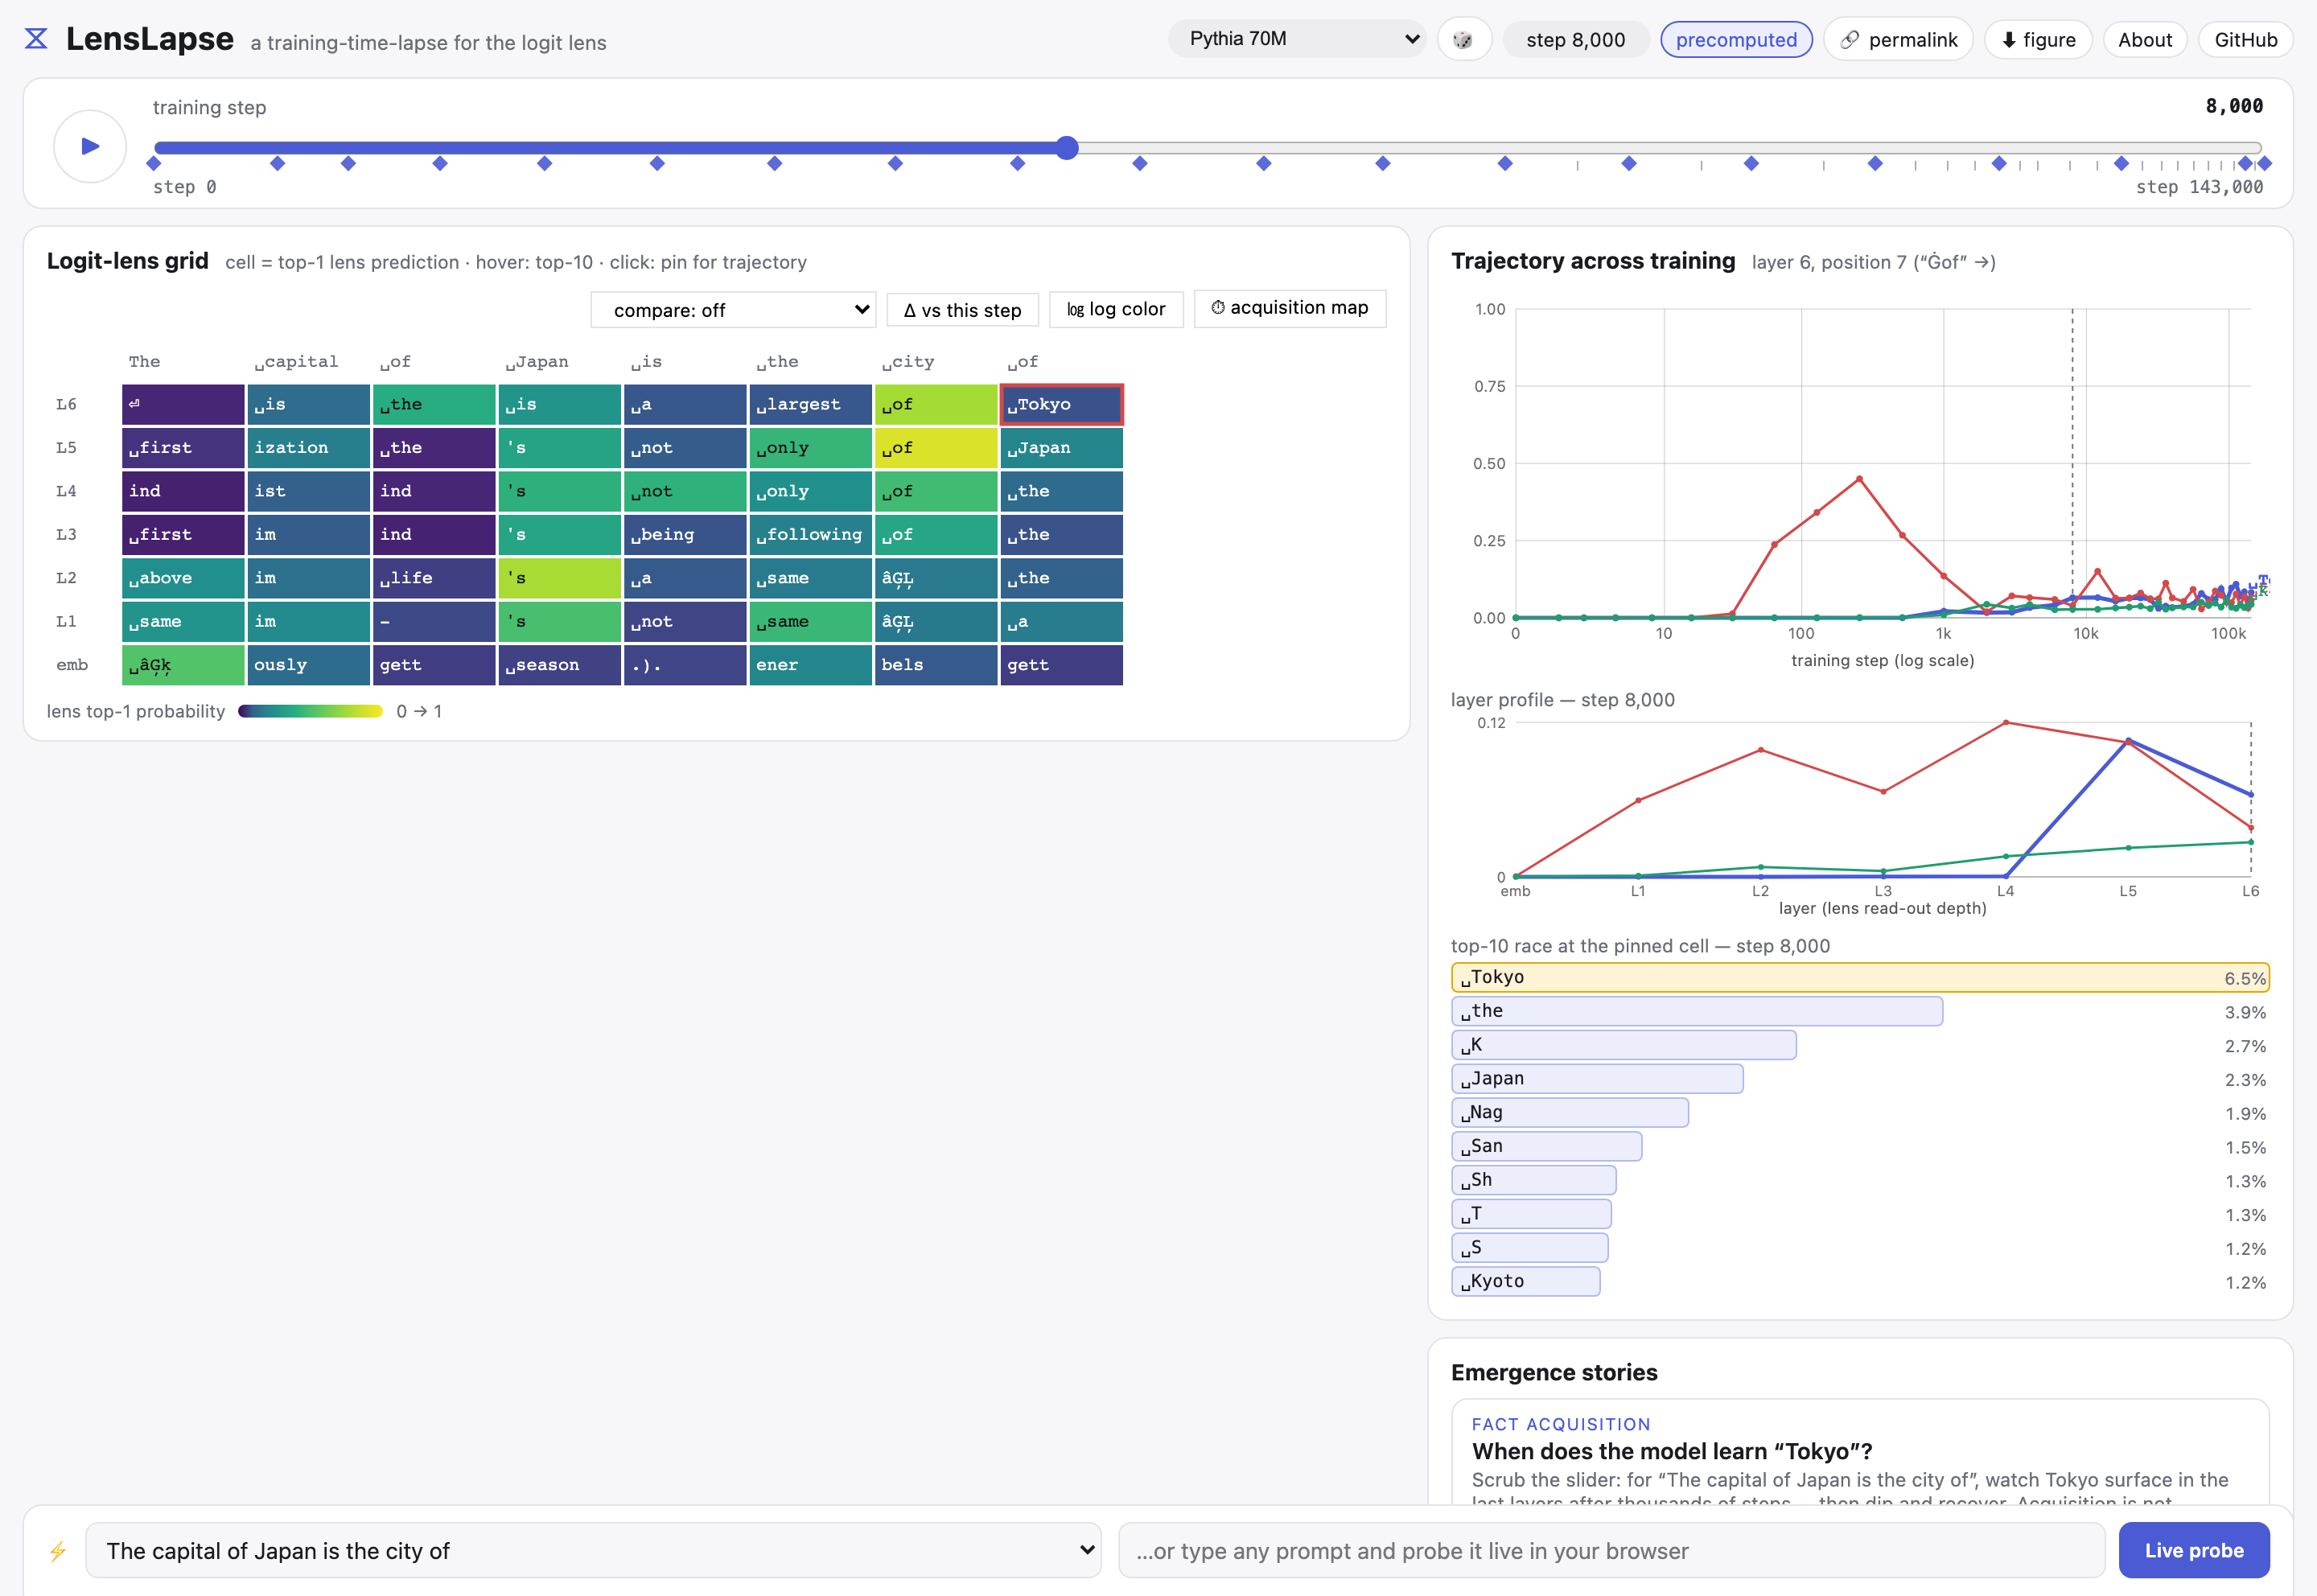2317x1596 pixels.
Task: Click the ␣Sh bar in top-10 race
Action: click(1533, 1180)
